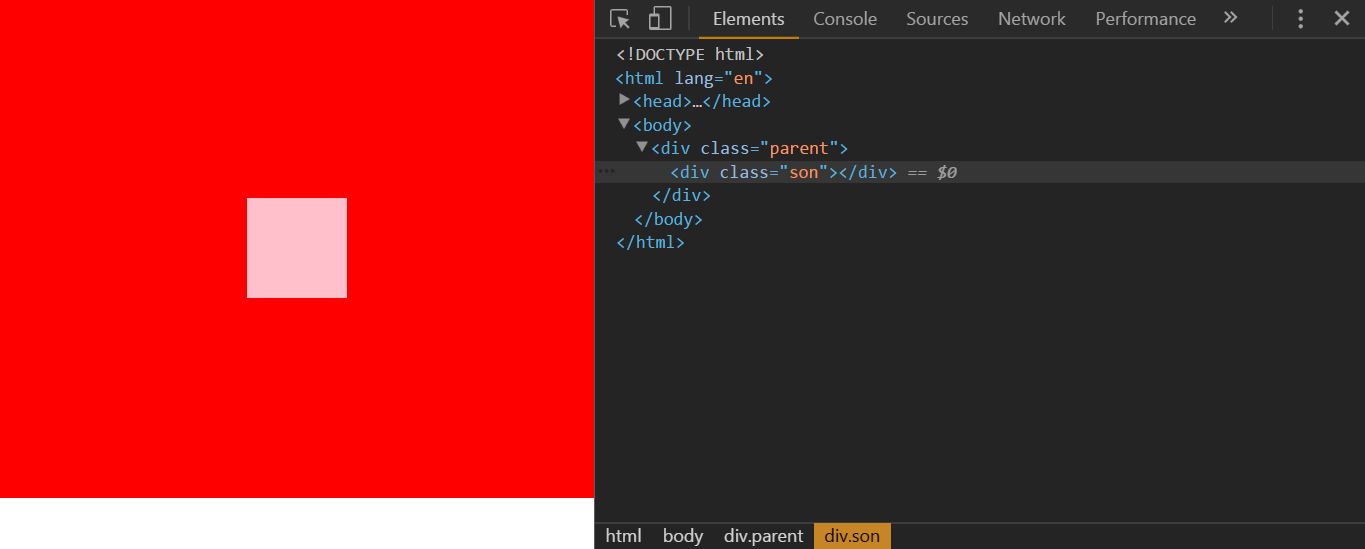Open the DevTools three-dot options menu

pos(1300,19)
